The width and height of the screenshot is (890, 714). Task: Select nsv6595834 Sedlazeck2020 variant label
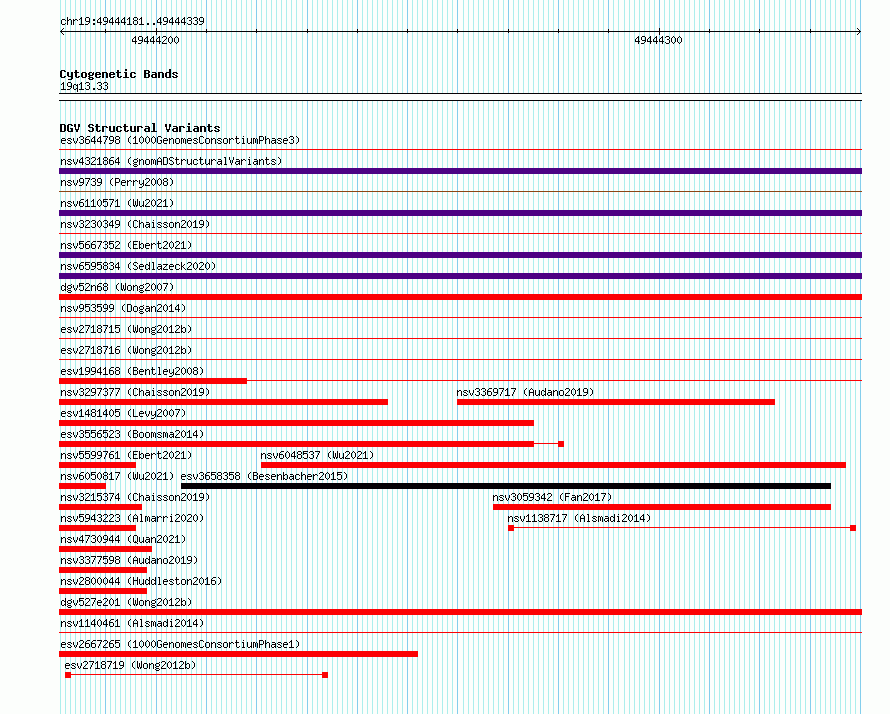pyautogui.click(x=138, y=266)
